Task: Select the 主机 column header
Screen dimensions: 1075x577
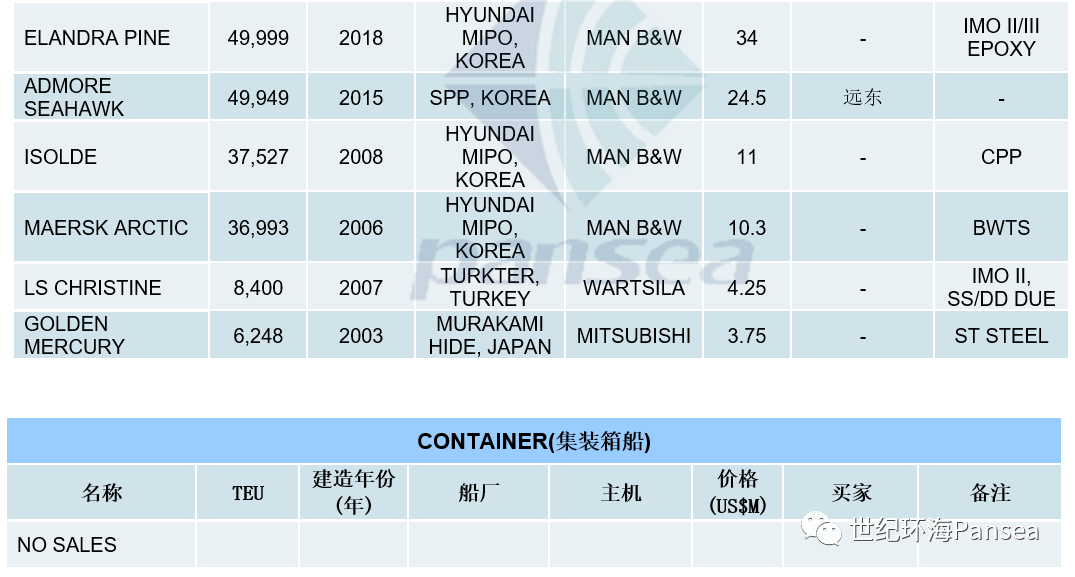Action: (620, 492)
